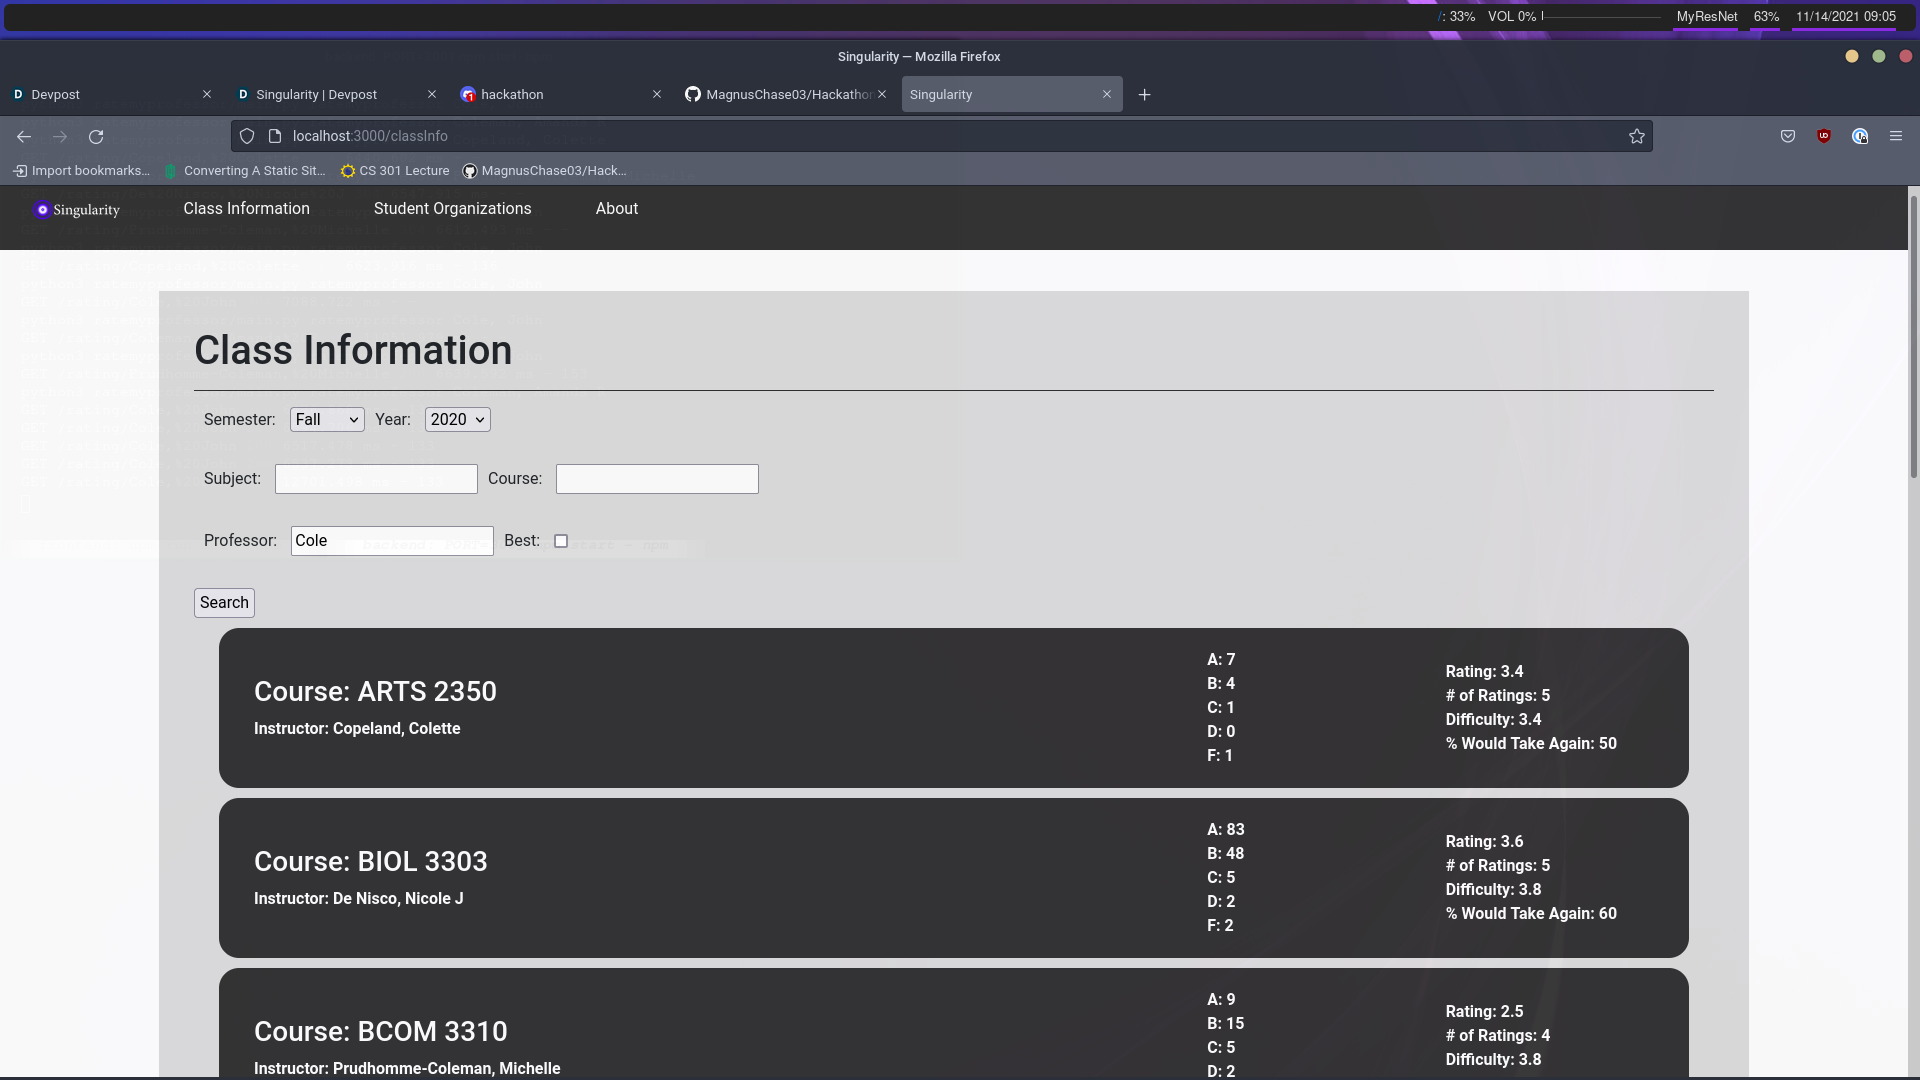The image size is (1920, 1080).
Task: Open uBlock Origin extension icon
Action: [x=1824, y=137]
